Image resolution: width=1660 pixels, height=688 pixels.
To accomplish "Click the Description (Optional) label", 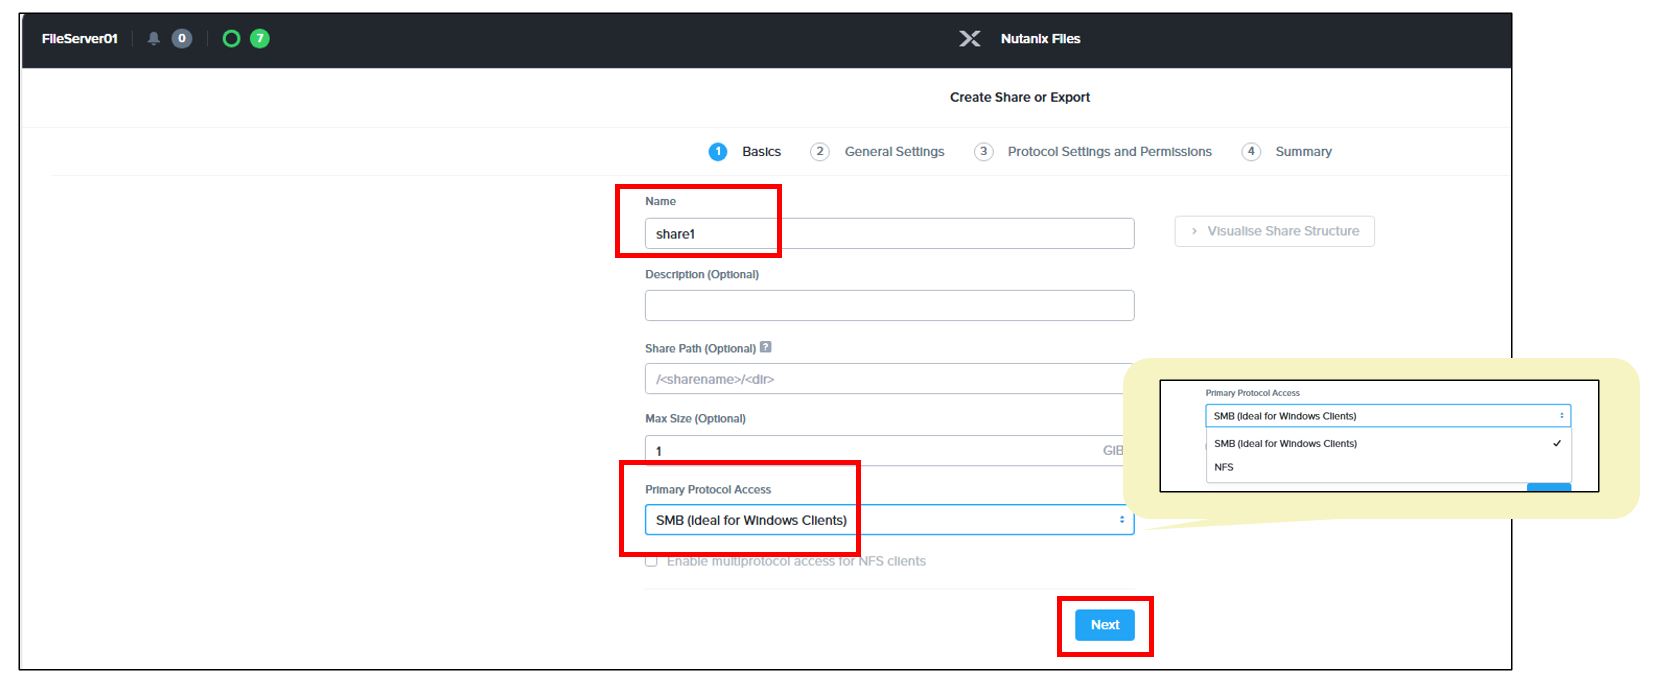I will point(701,274).
